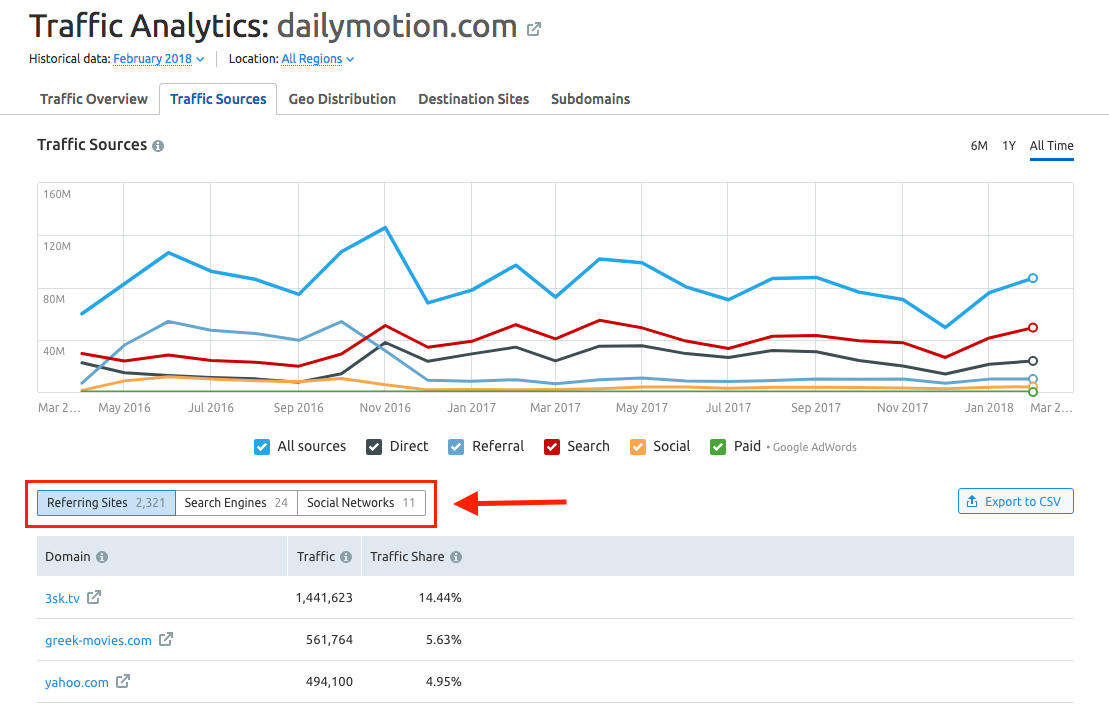This screenshot has height=709, width=1109.
Task: Switch chart range to 1Y
Action: point(1010,144)
